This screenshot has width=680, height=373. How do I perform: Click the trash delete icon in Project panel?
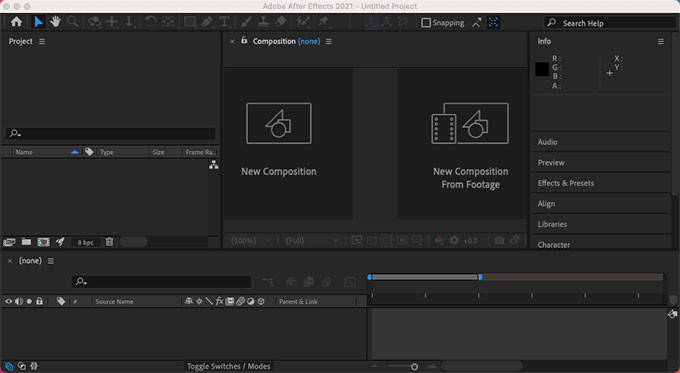(x=109, y=242)
